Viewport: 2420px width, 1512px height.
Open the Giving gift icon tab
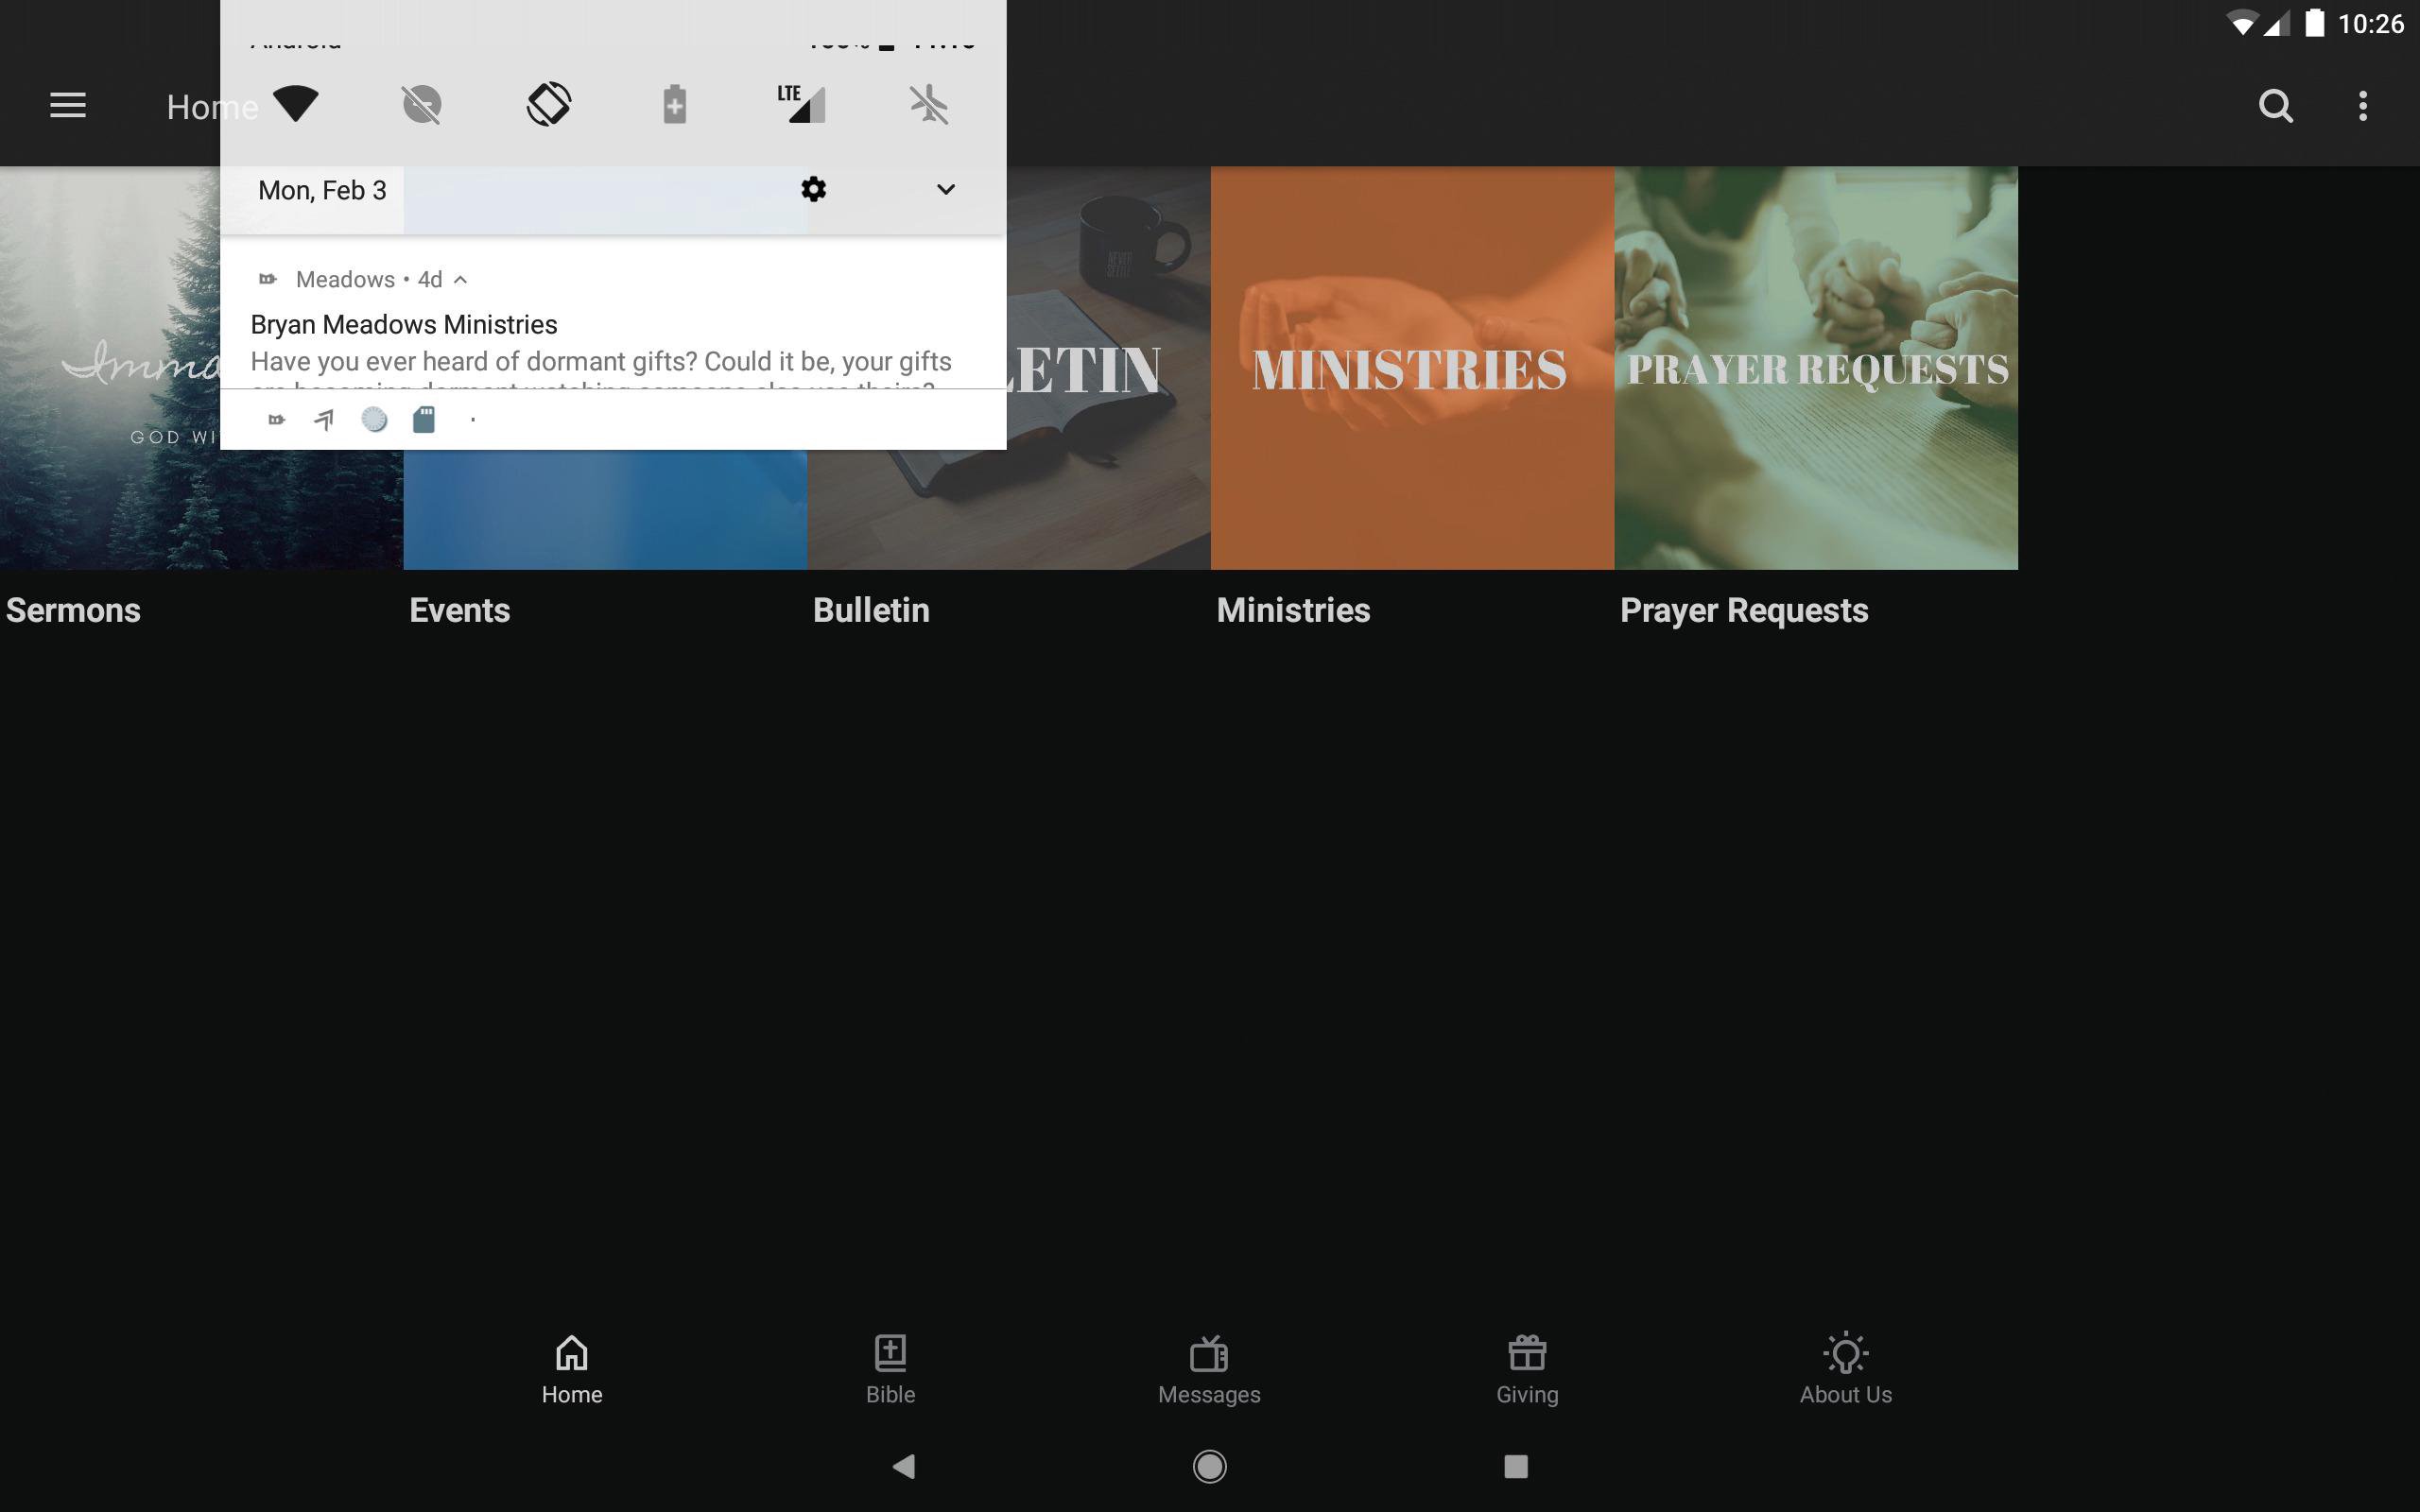[1526, 1370]
